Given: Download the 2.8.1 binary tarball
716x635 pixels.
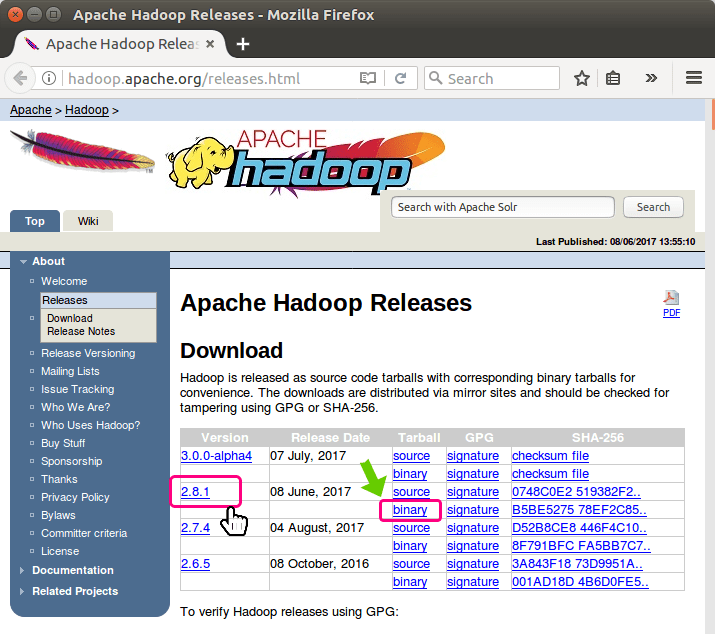Looking at the screenshot, I should pyautogui.click(x=410, y=510).
